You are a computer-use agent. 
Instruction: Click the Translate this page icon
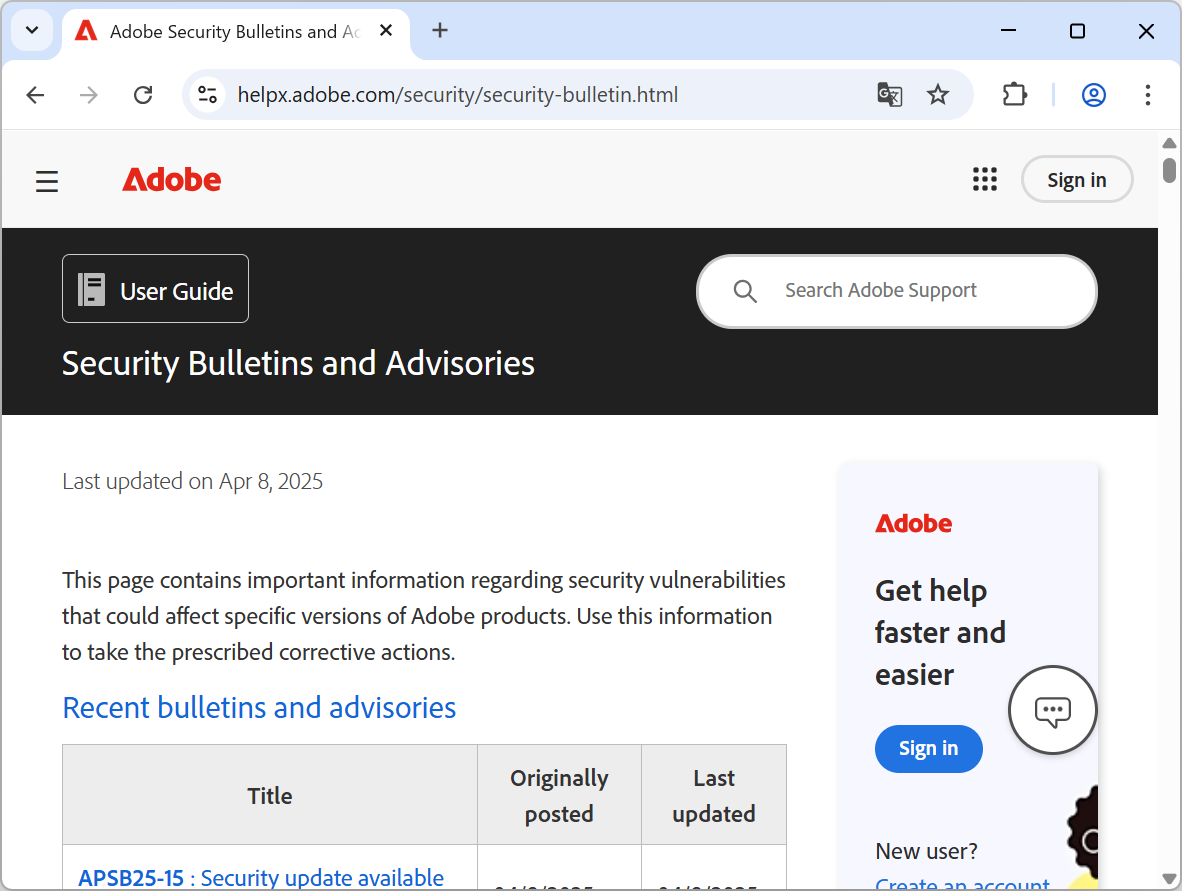click(x=889, y=95)
